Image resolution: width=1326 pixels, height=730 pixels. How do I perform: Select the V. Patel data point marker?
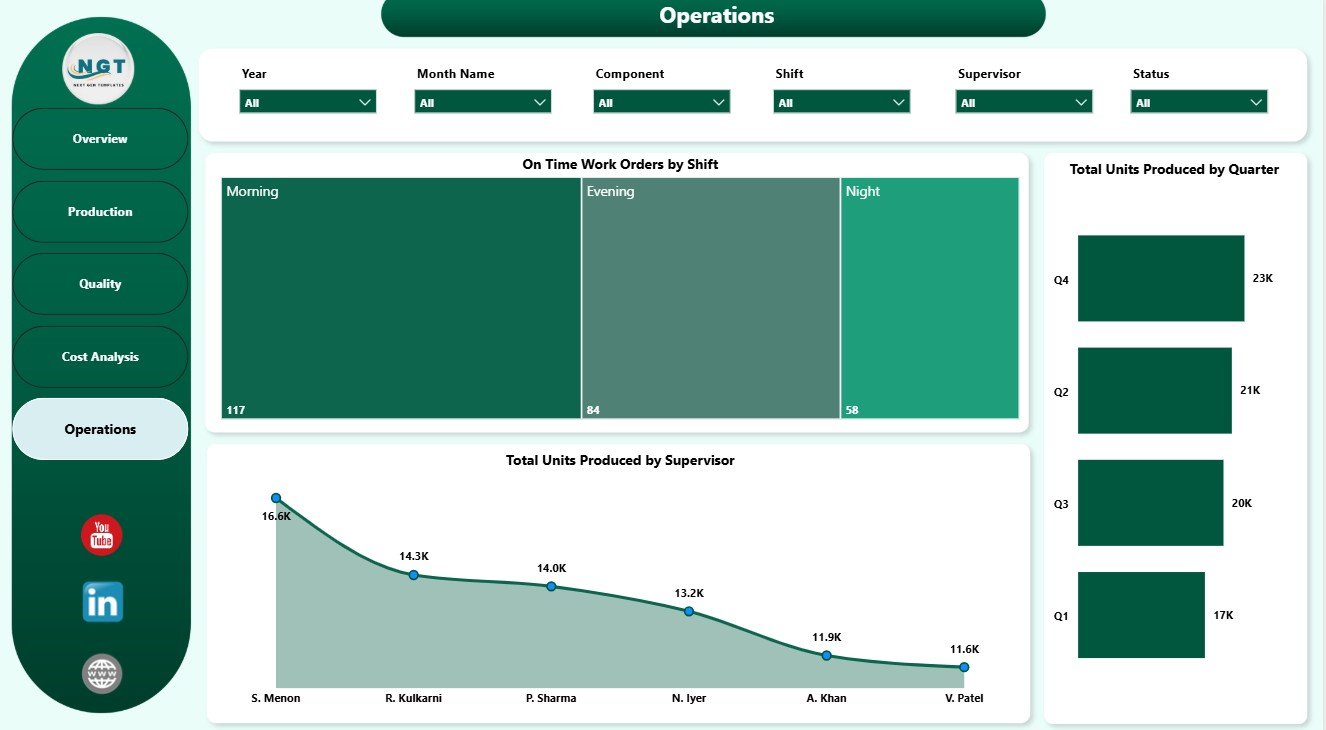(x=964, y=666)
